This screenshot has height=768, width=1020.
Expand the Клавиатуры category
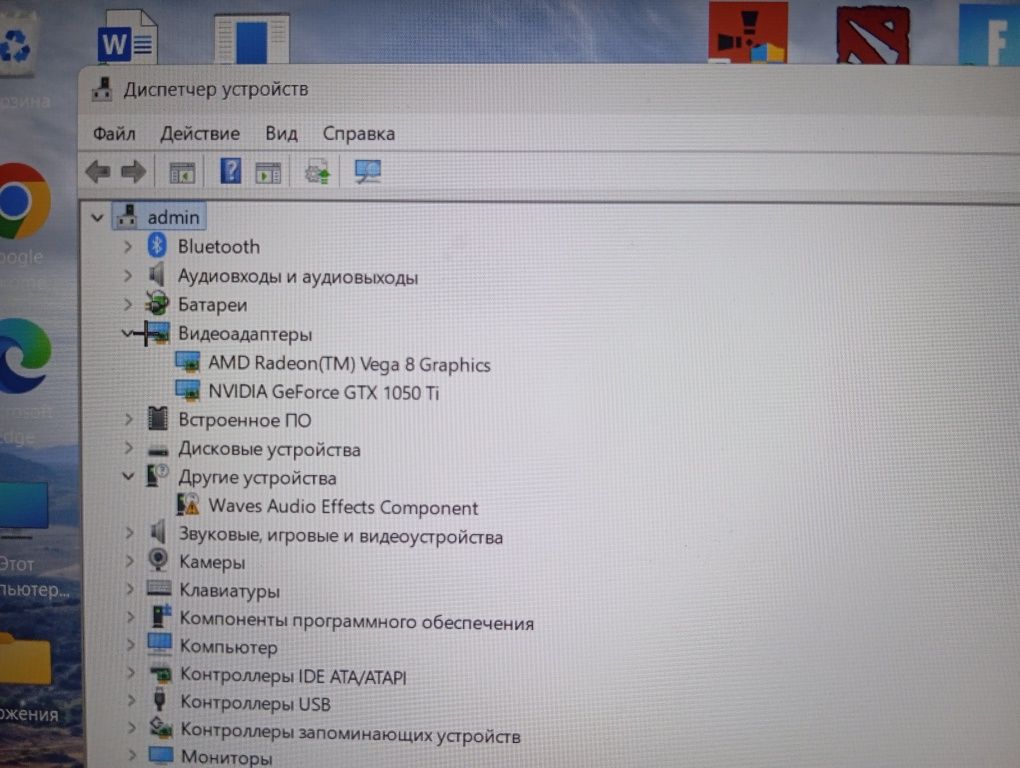(x=130, y=589)
